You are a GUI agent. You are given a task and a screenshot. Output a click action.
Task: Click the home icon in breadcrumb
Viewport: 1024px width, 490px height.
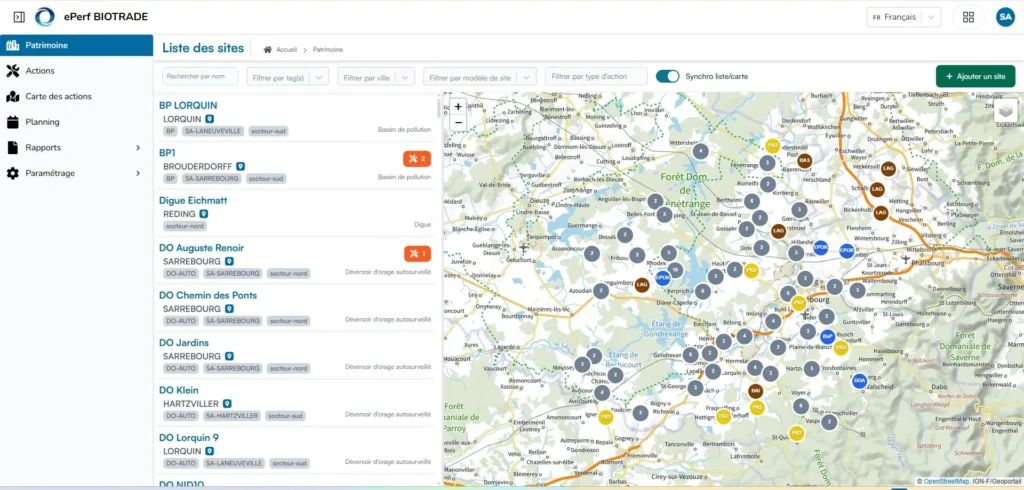[x=268, y=50]
